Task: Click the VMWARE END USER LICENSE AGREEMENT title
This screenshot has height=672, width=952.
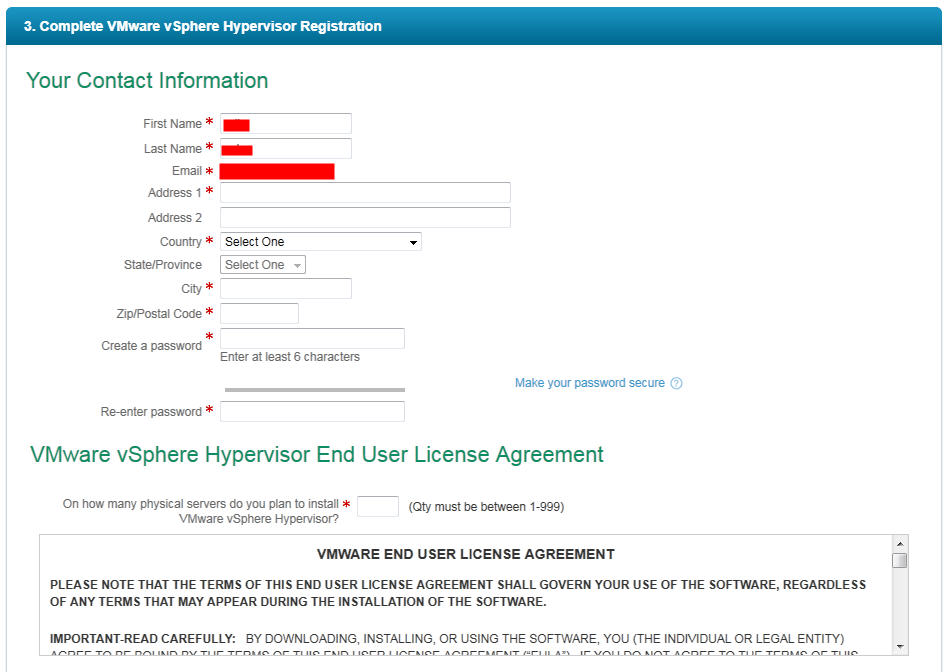Action: pos(466,554)
